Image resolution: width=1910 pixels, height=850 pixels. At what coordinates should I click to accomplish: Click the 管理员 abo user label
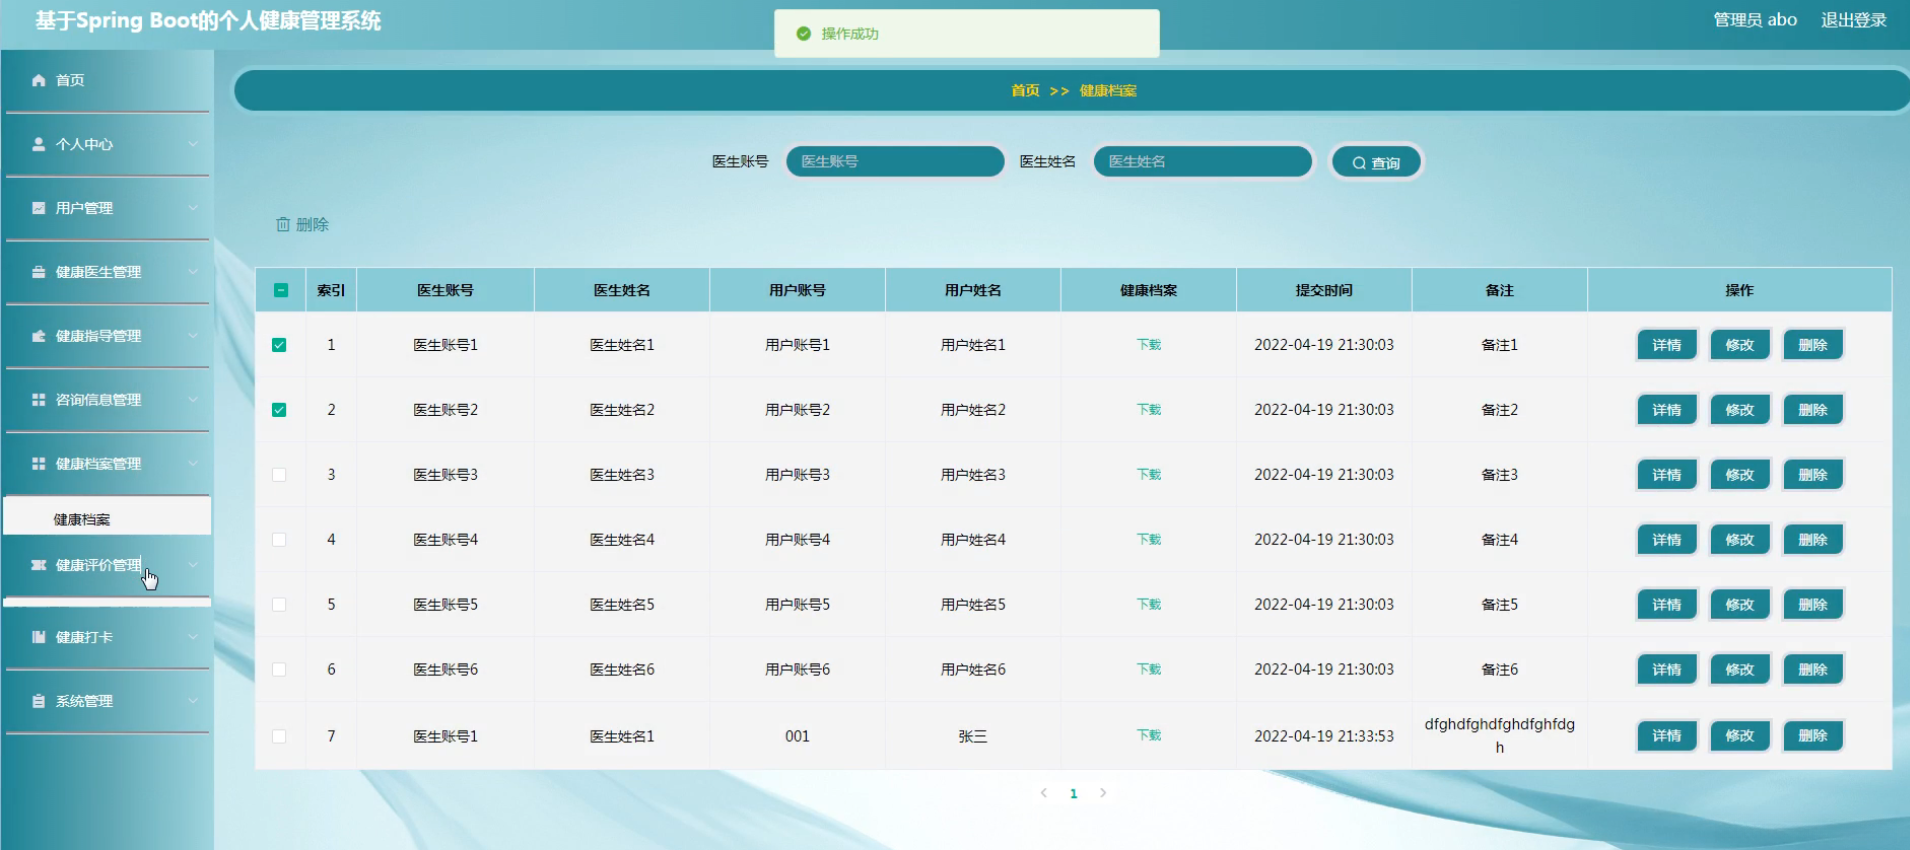coord(1755,20)
